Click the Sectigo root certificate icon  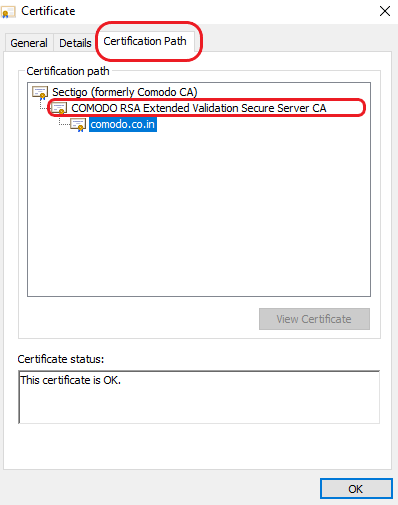coord(40,92)
